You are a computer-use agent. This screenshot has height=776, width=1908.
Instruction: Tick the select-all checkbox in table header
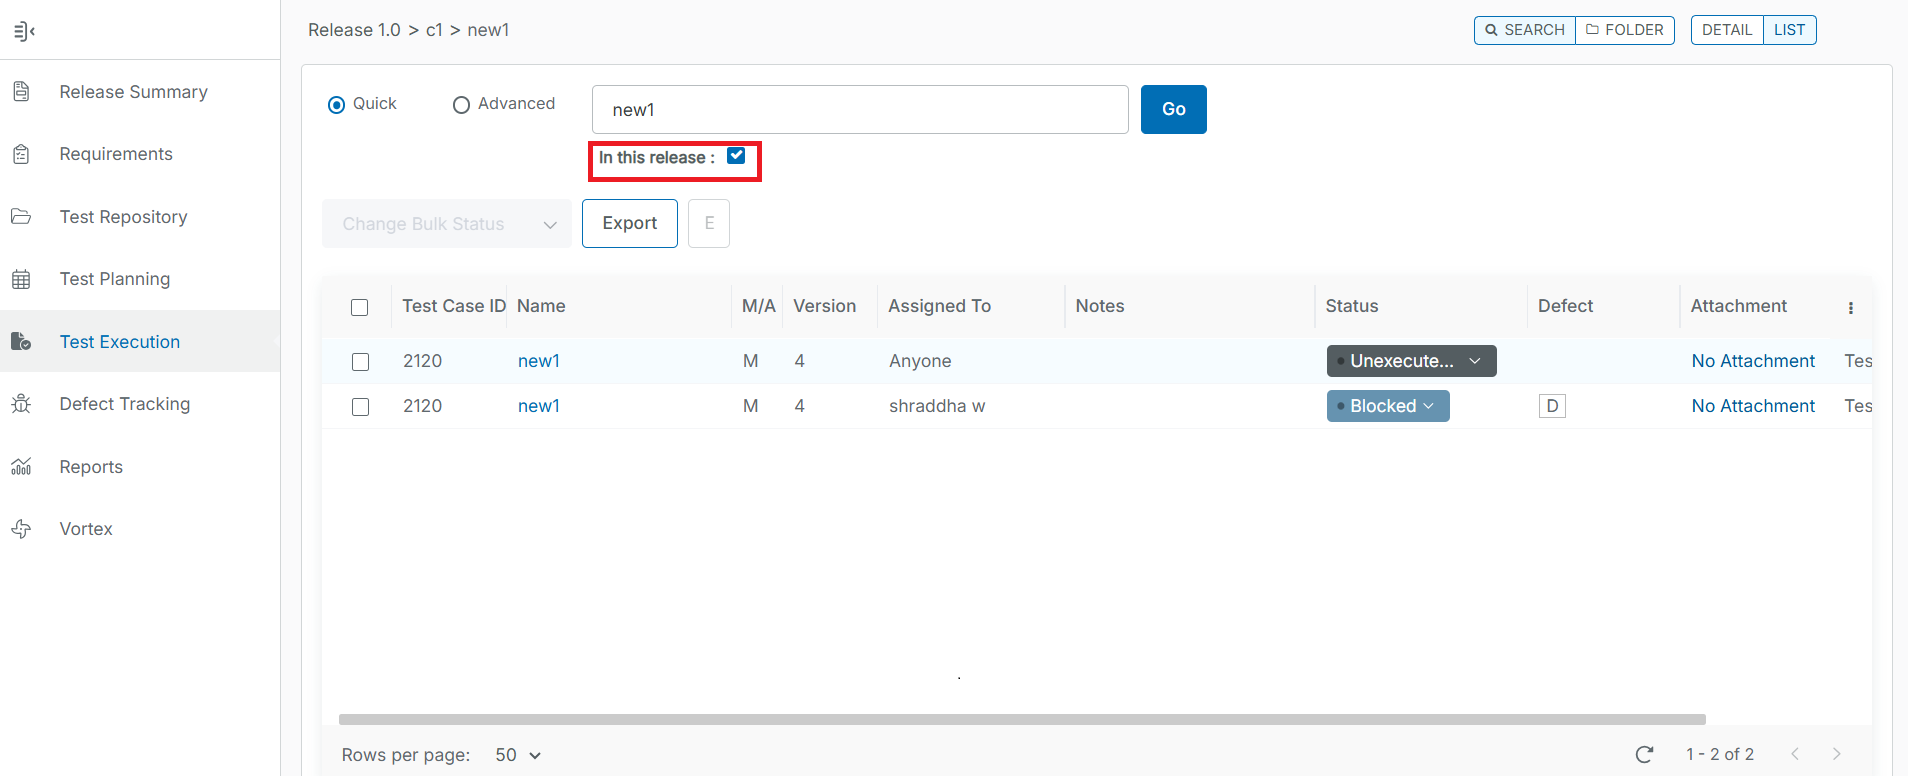(x=360, y=307)
